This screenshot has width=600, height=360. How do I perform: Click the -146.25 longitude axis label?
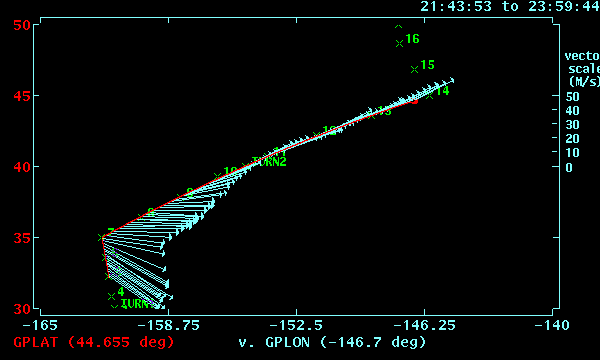point(424,326)
